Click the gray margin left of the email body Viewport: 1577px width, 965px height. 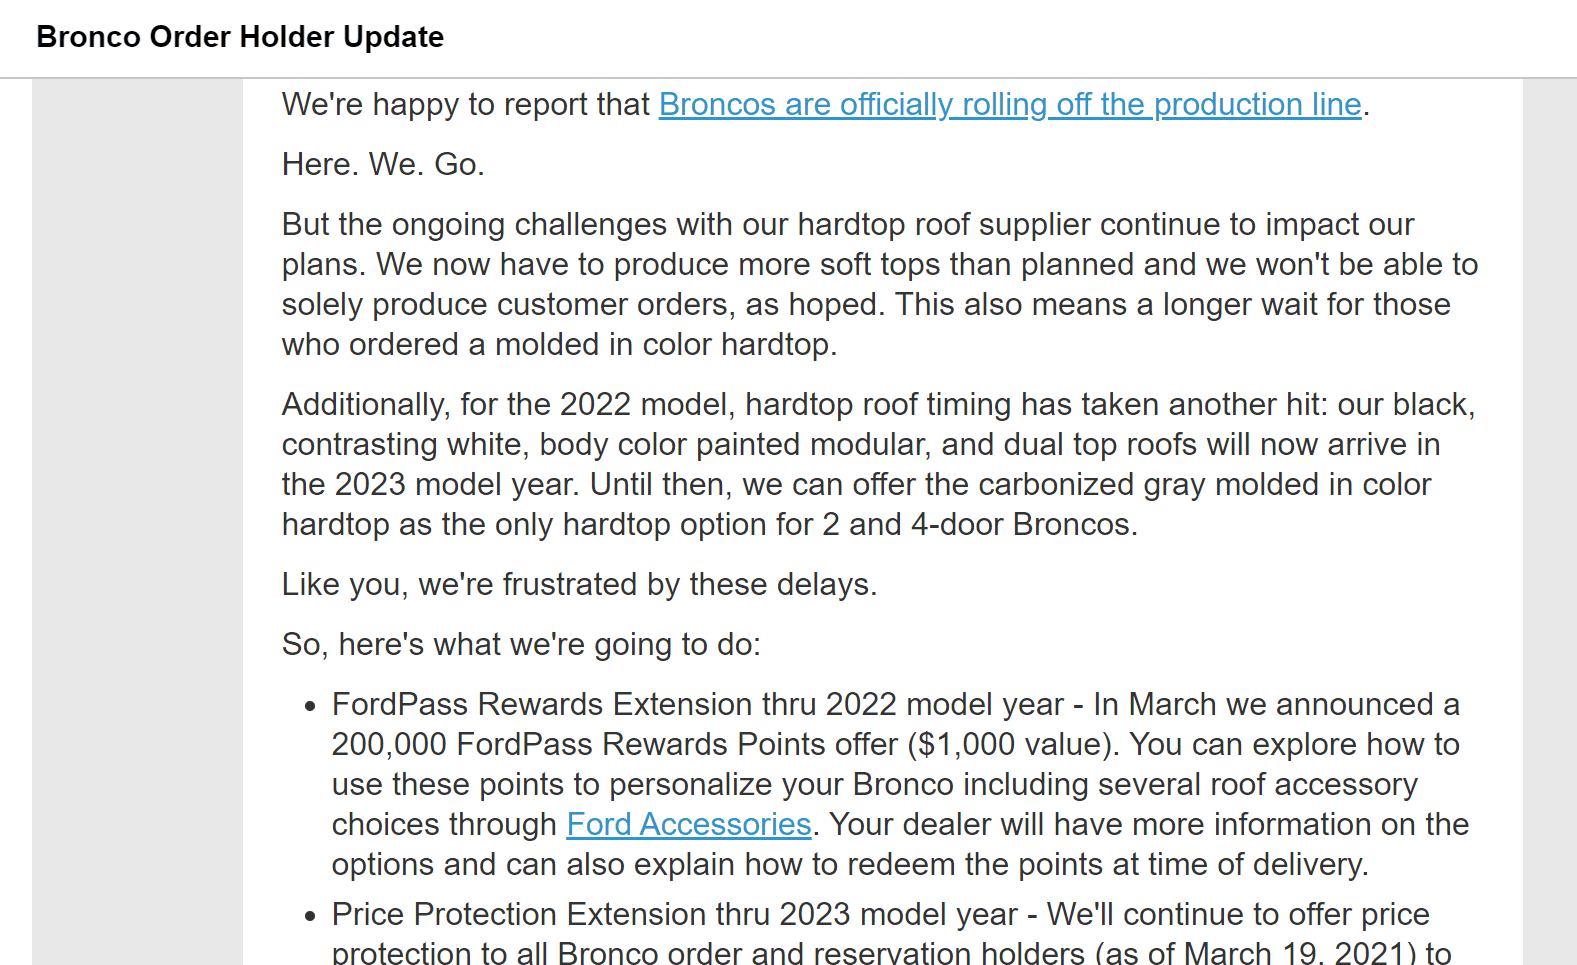(137, 520)
